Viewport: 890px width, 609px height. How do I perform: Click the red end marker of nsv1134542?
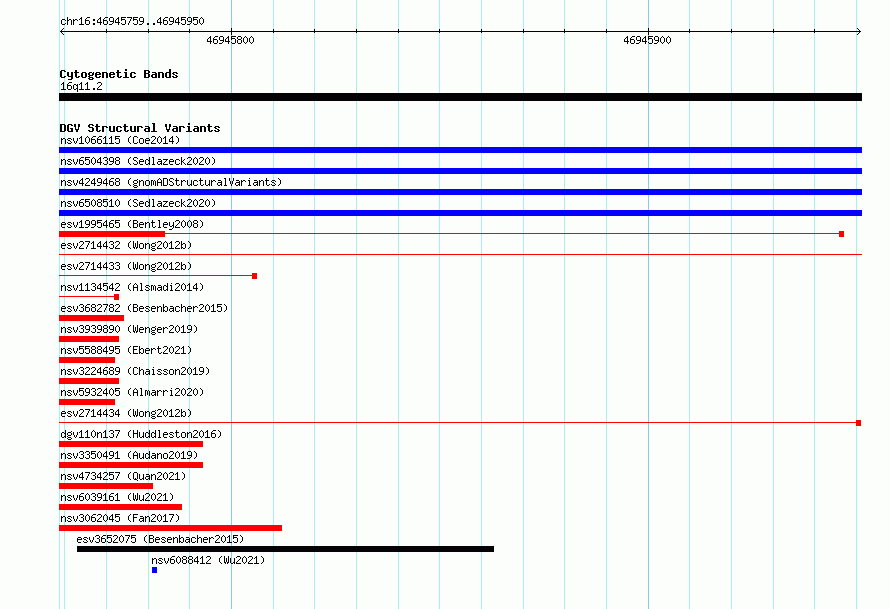tap(116, 297)
